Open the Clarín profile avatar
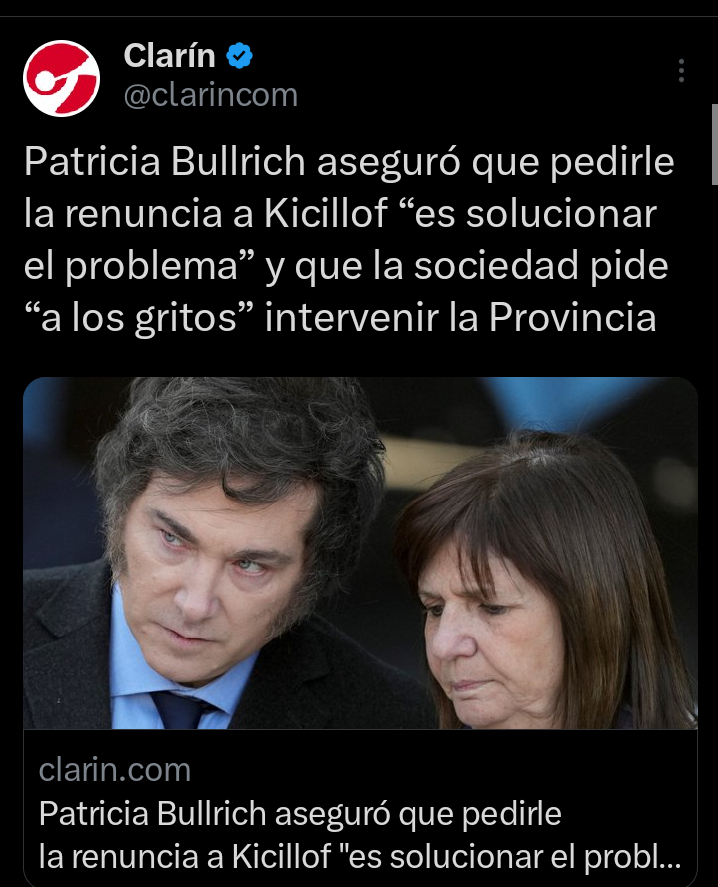Viewport: 718px width, 887px height. point(61,78)
